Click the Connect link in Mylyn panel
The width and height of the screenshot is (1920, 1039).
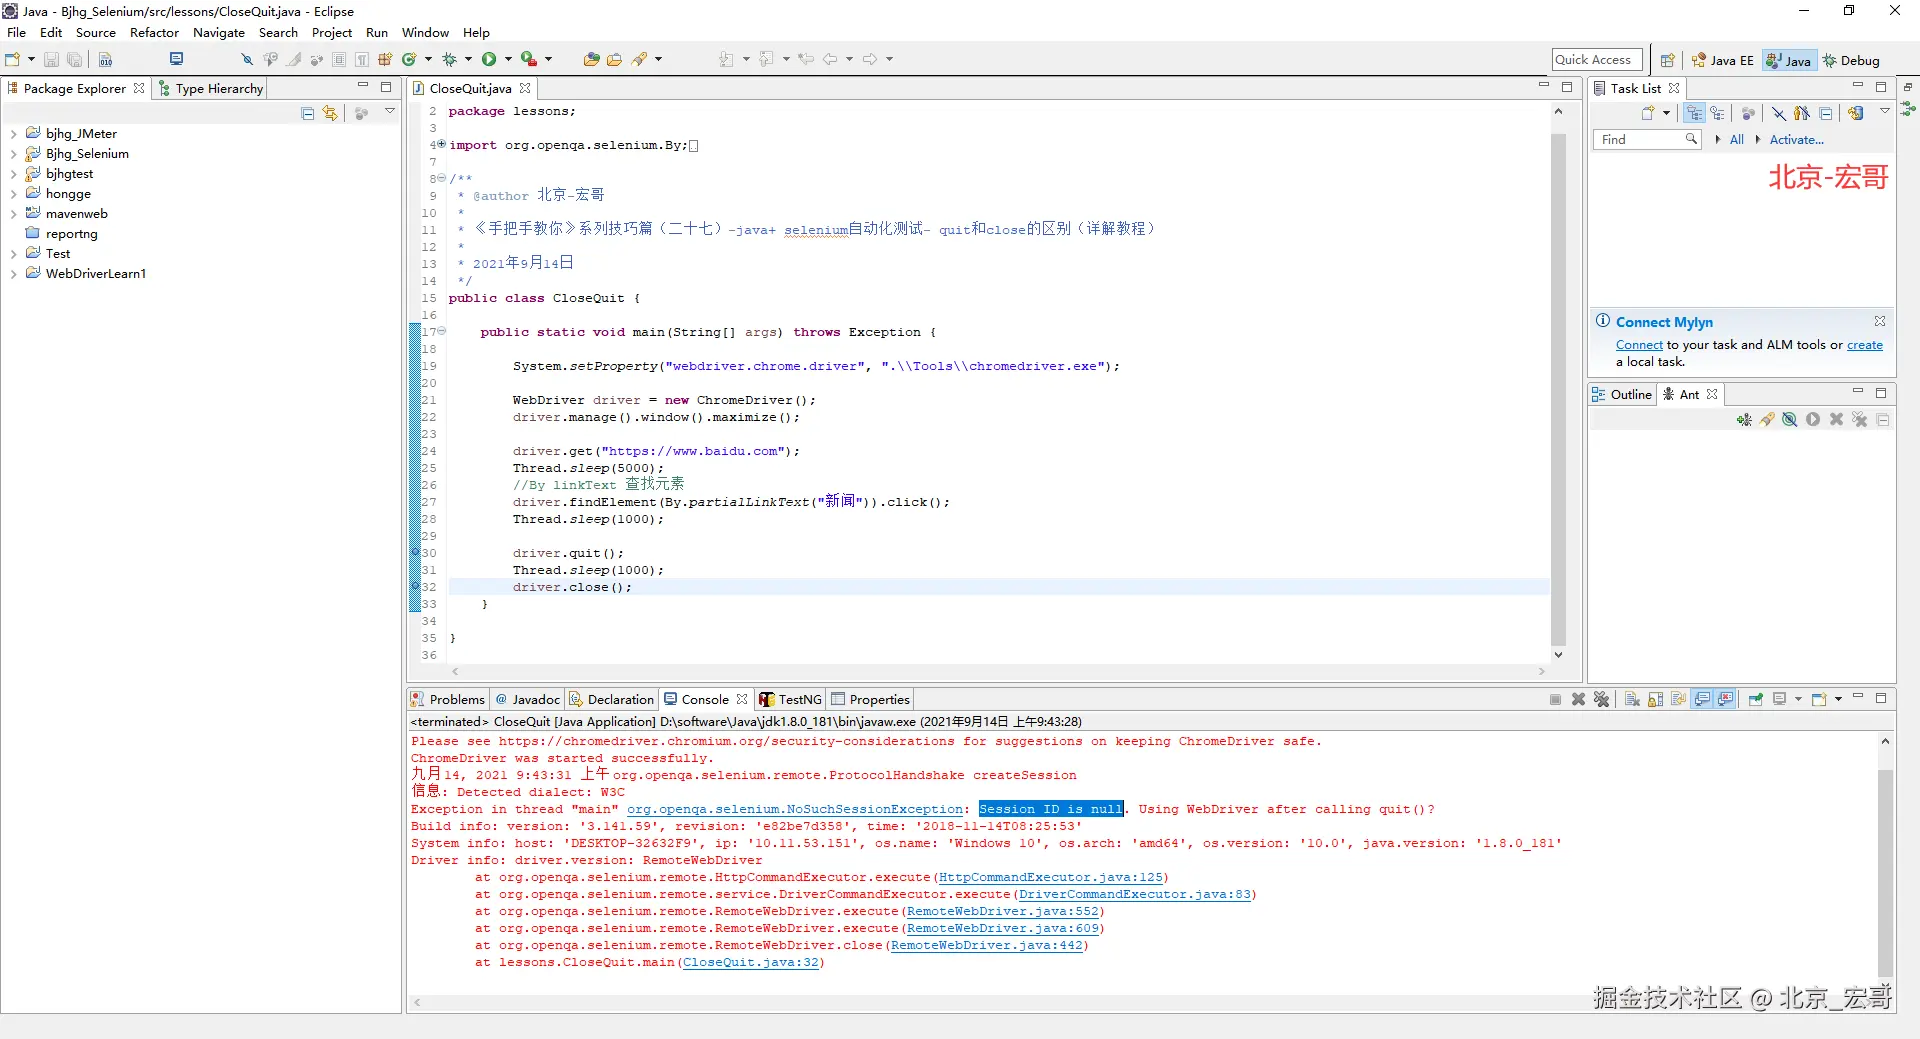tap(1639, 345)
